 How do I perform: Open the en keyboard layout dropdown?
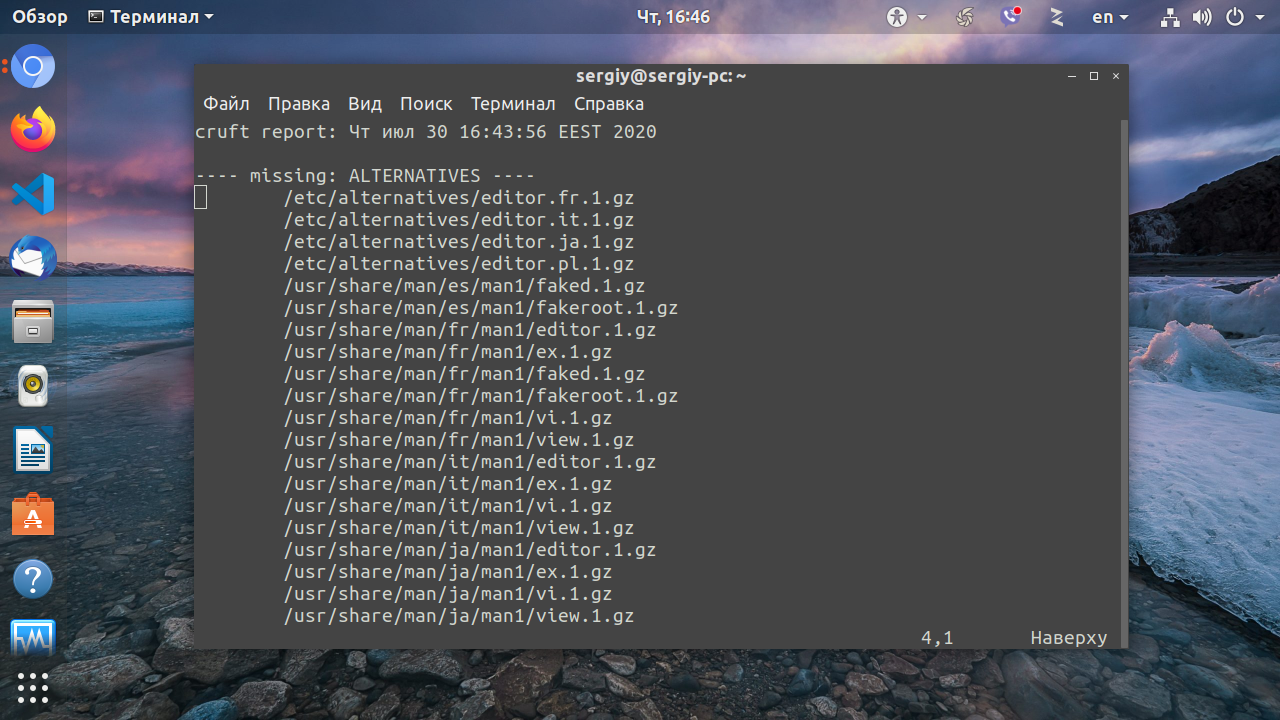(x=1110, y=17)
